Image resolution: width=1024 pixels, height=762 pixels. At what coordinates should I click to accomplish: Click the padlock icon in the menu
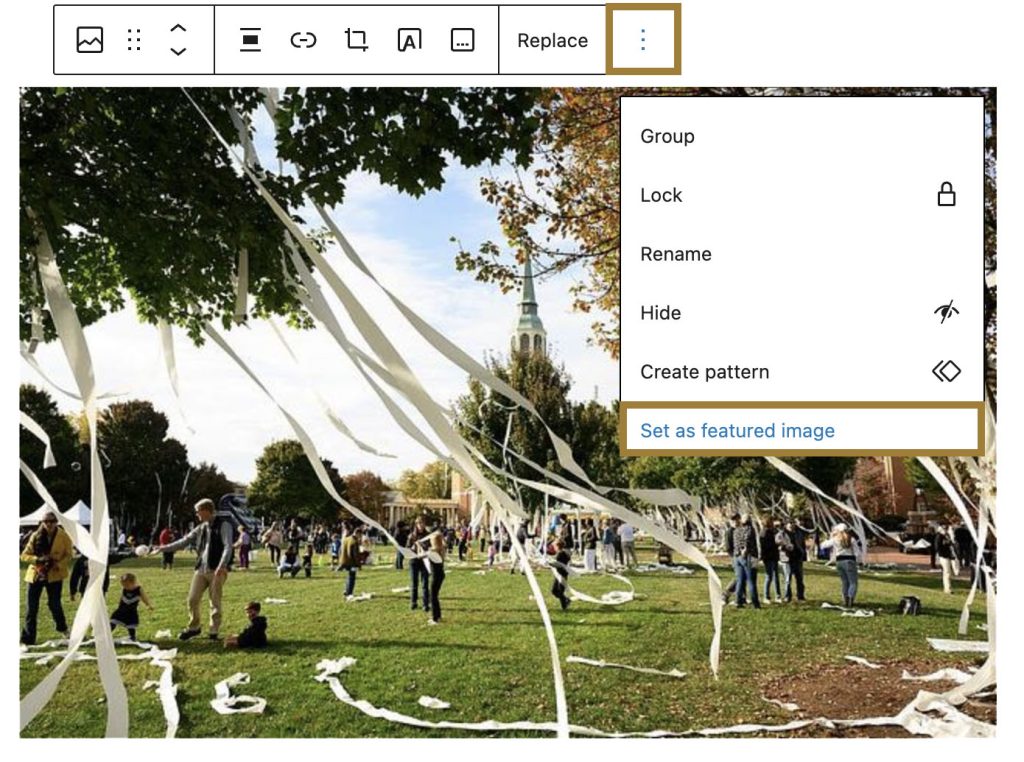(946, 195)
